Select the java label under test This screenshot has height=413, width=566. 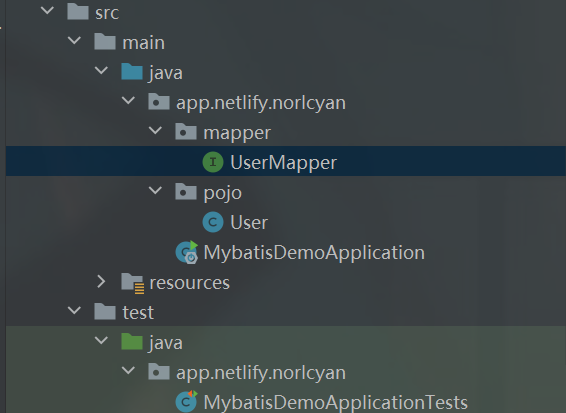(x=166, y=343)
